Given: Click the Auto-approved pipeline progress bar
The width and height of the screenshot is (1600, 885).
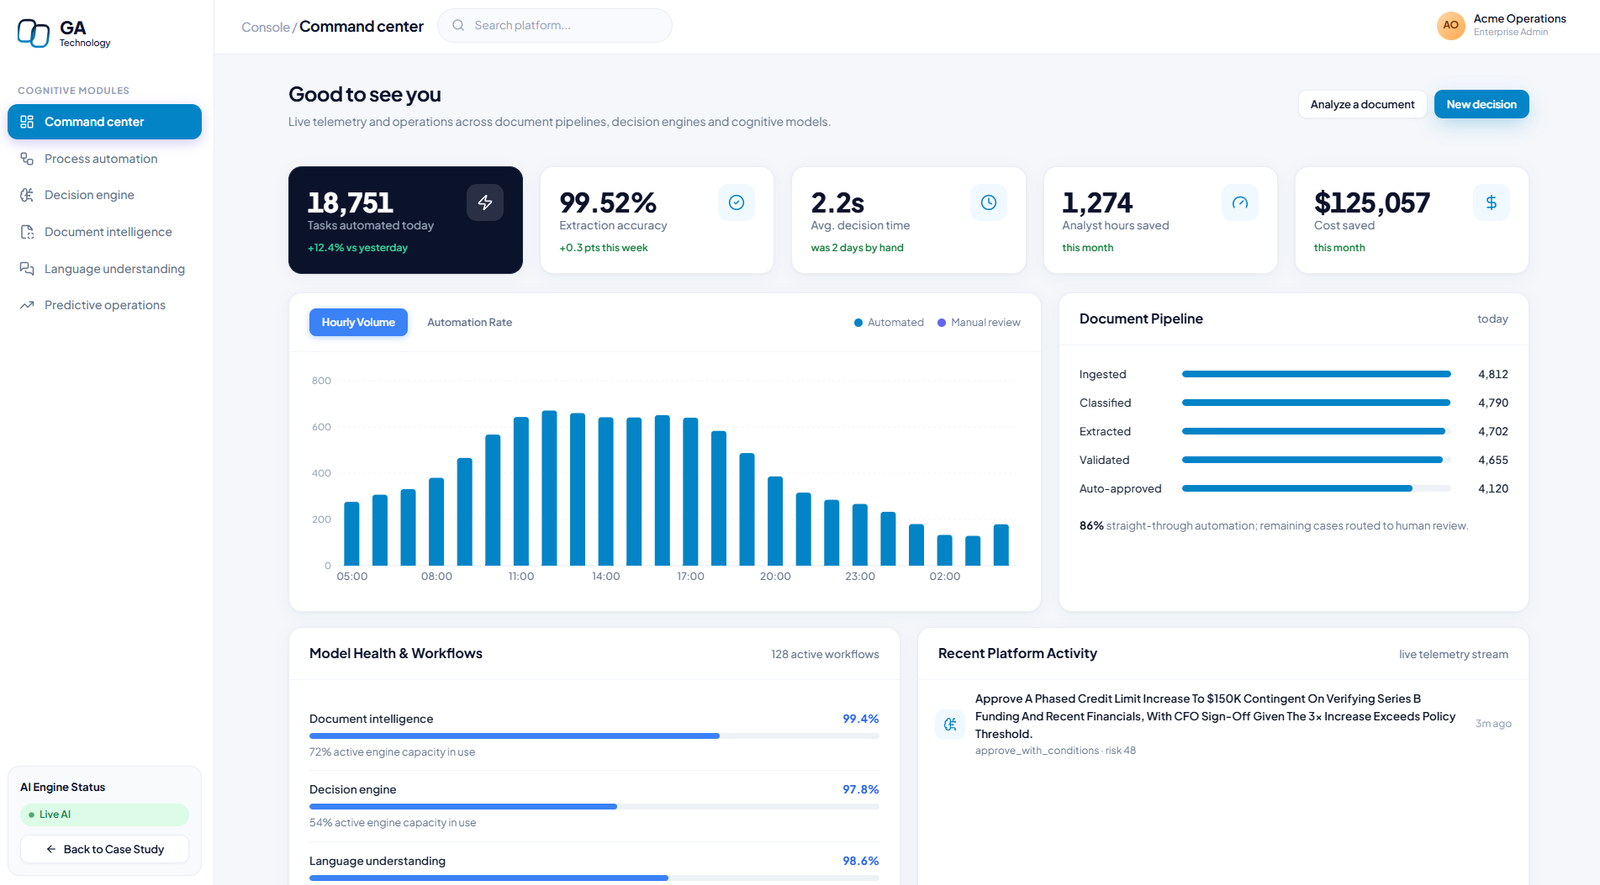Looking at the screenshot, I should pyautogui.click(x=1316, y=489).
